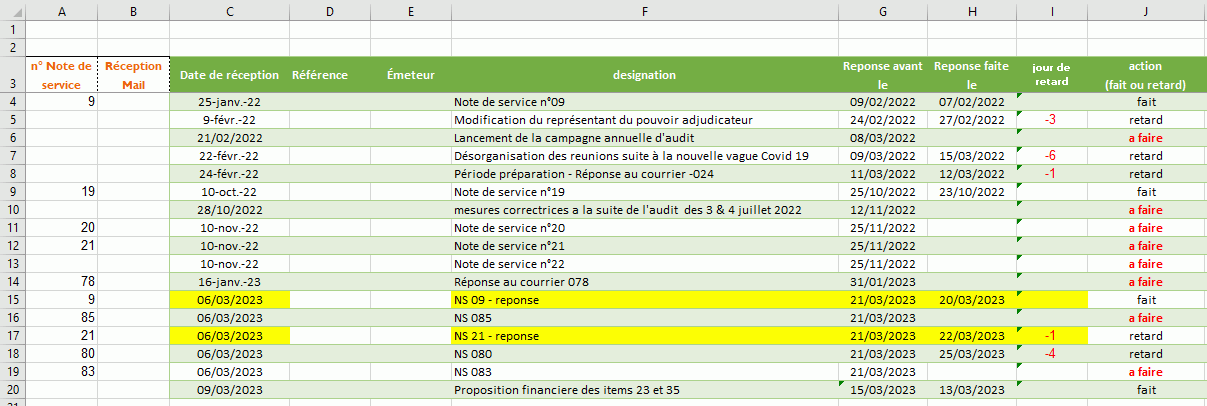Click the 'Émeteur' header cell
The height and width of the screenshot is (406, 1207).
[411, 75]
